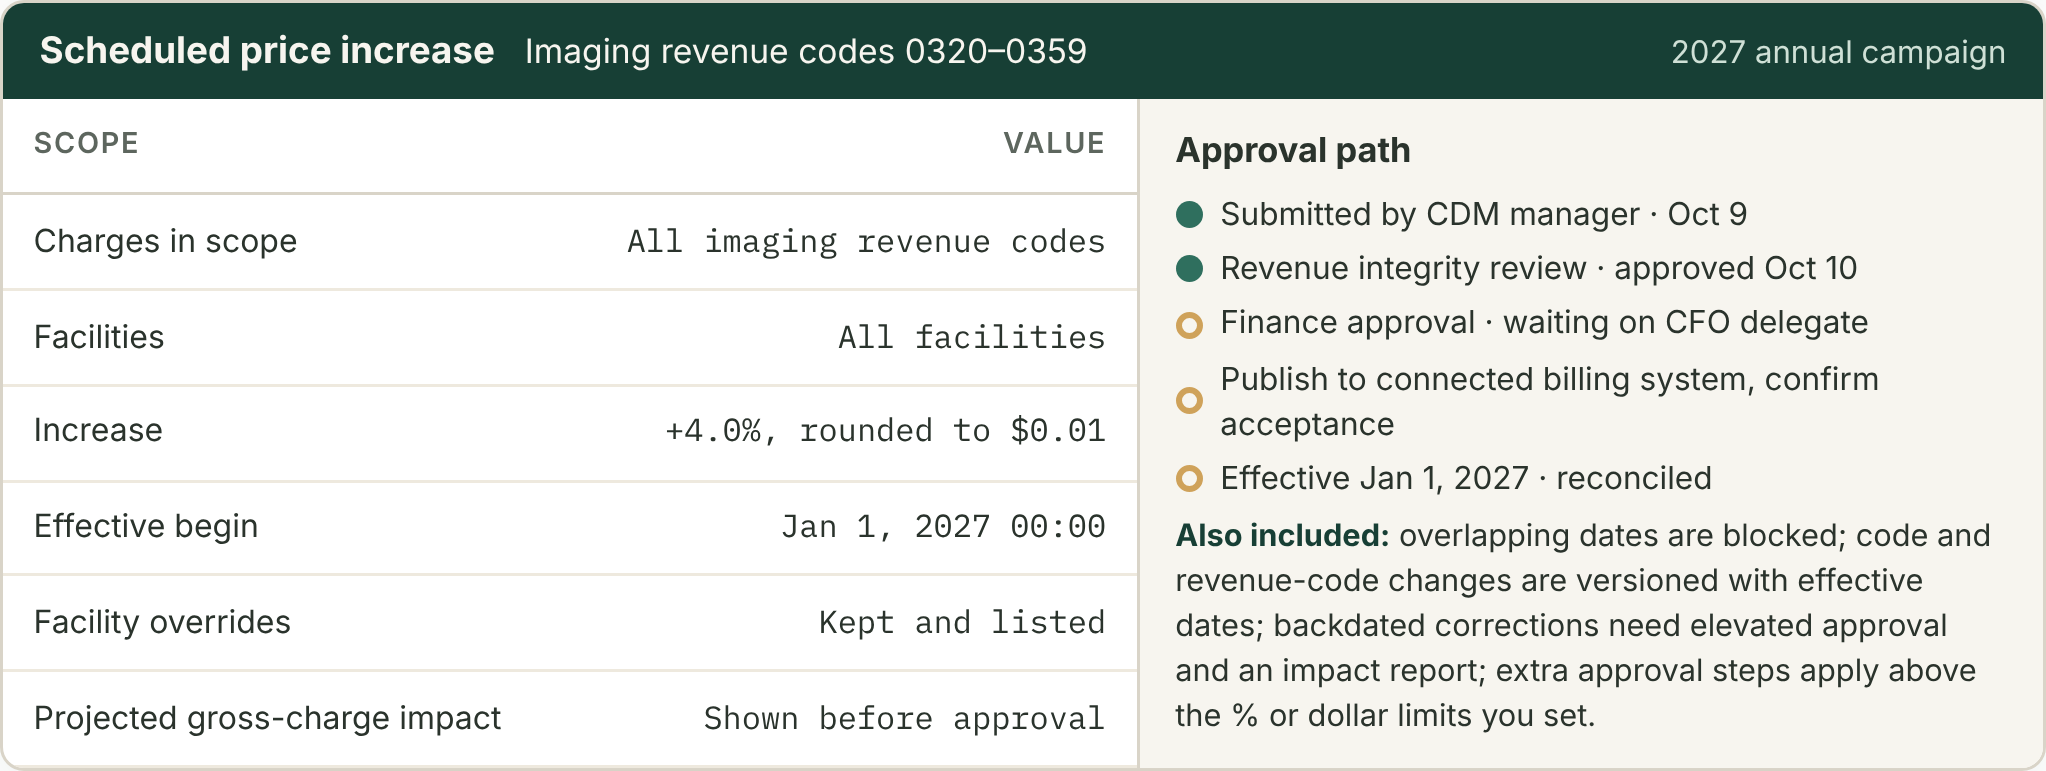Click the SCOPE column header

point(86,143)
